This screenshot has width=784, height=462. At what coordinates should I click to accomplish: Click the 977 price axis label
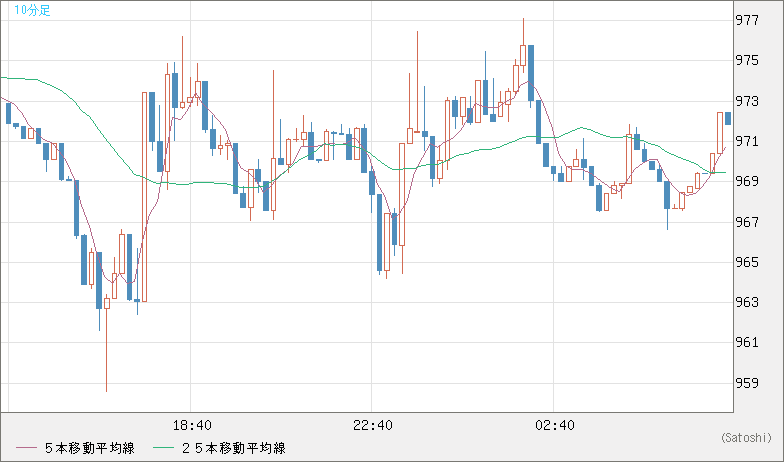click(x=747, y=20)
